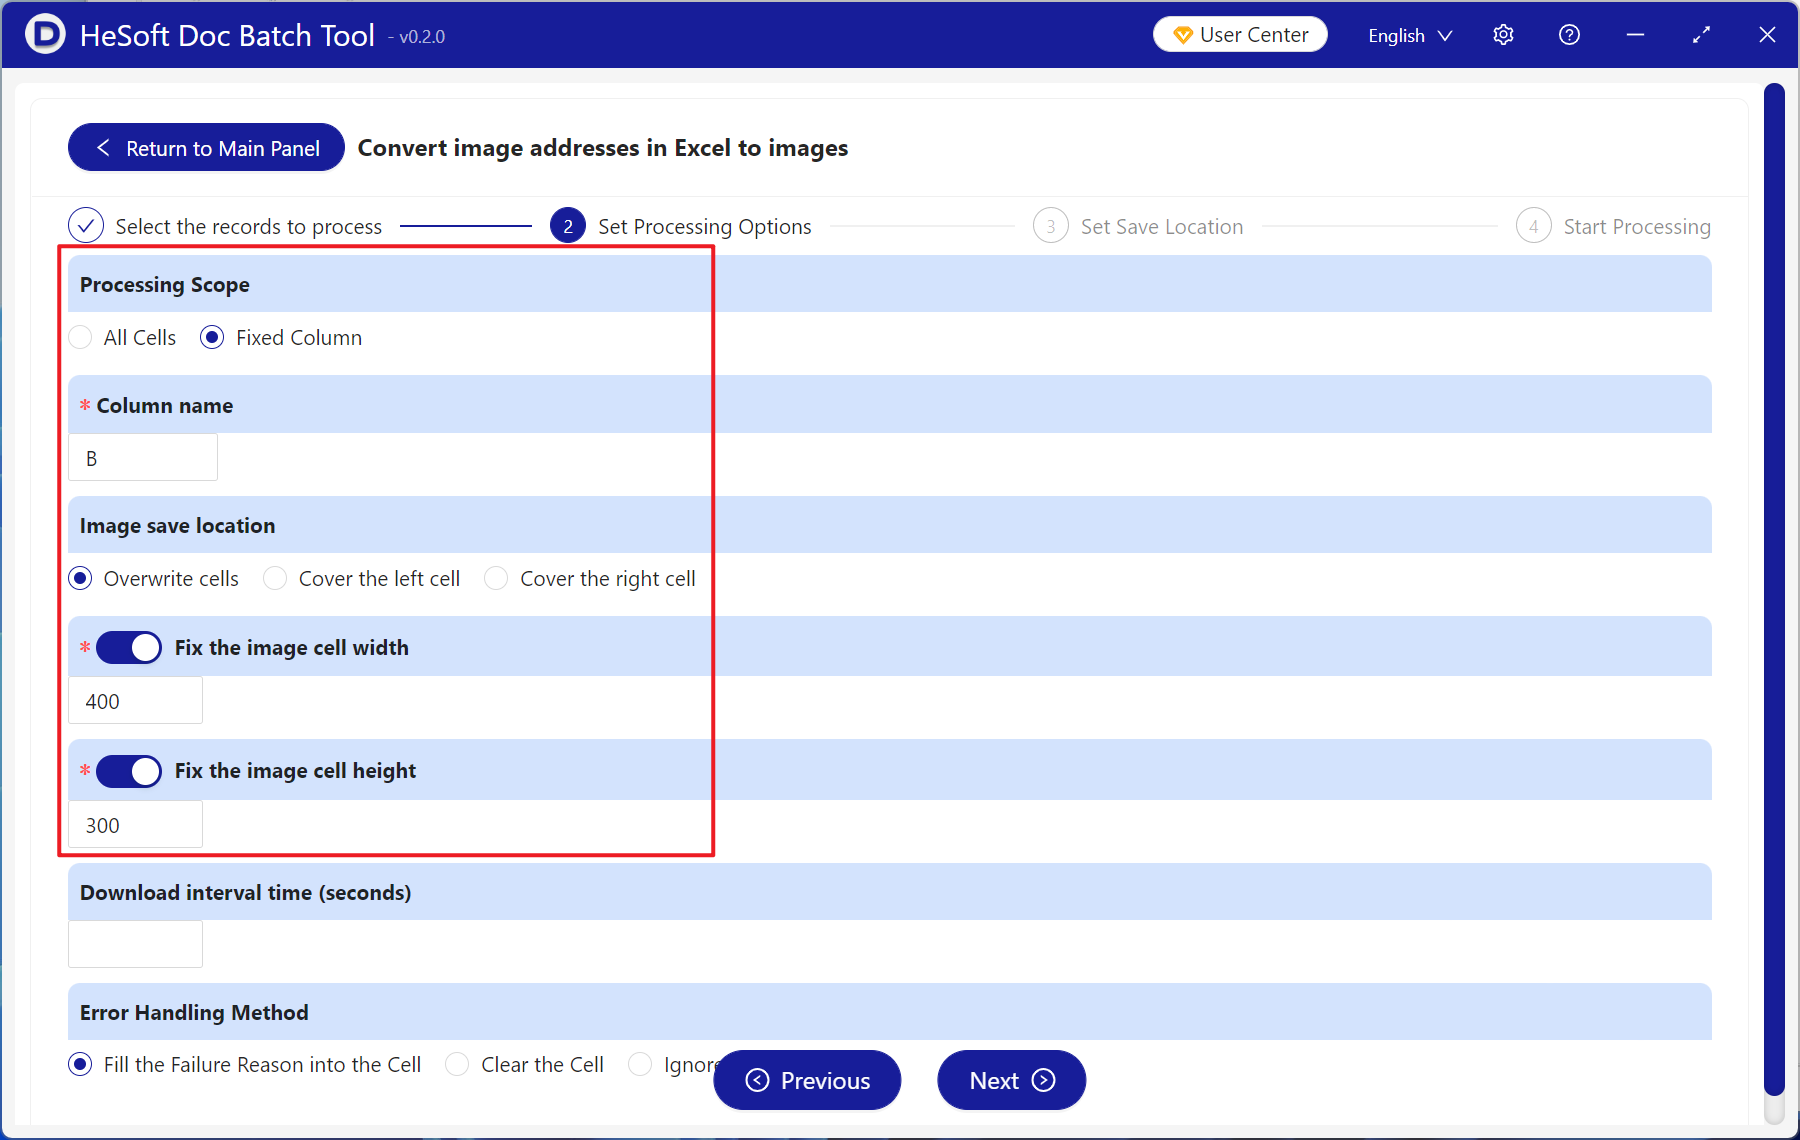Click the step 4 number circle
Viewport: 1800px width, 1140px height.
(1534, 226)
